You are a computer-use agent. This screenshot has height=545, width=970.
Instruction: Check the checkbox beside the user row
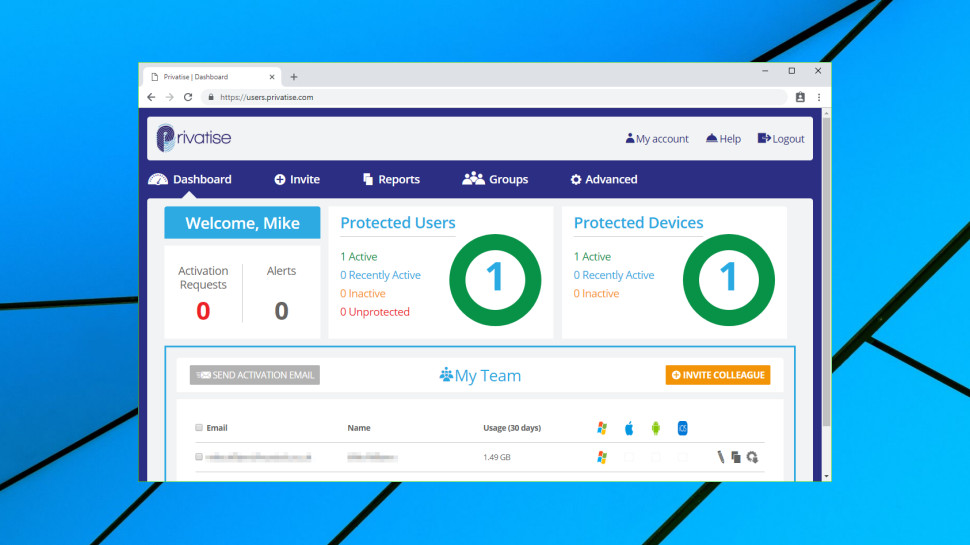click(x=199, y=457)
